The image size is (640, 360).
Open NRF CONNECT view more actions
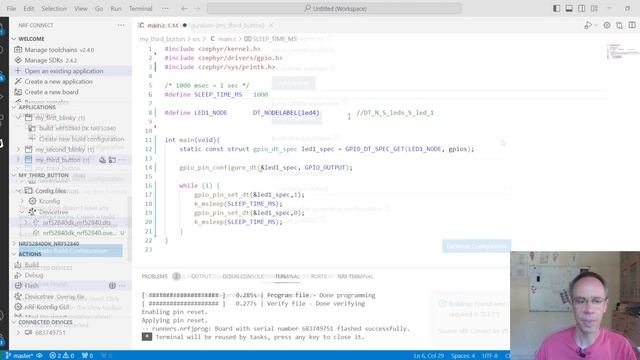[x=121, y=25]
